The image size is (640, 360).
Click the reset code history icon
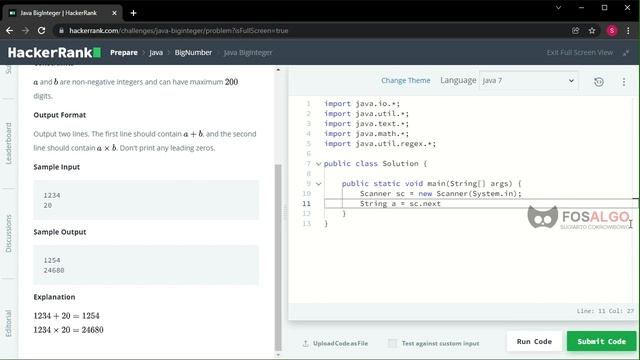click(x=598, y=82)
